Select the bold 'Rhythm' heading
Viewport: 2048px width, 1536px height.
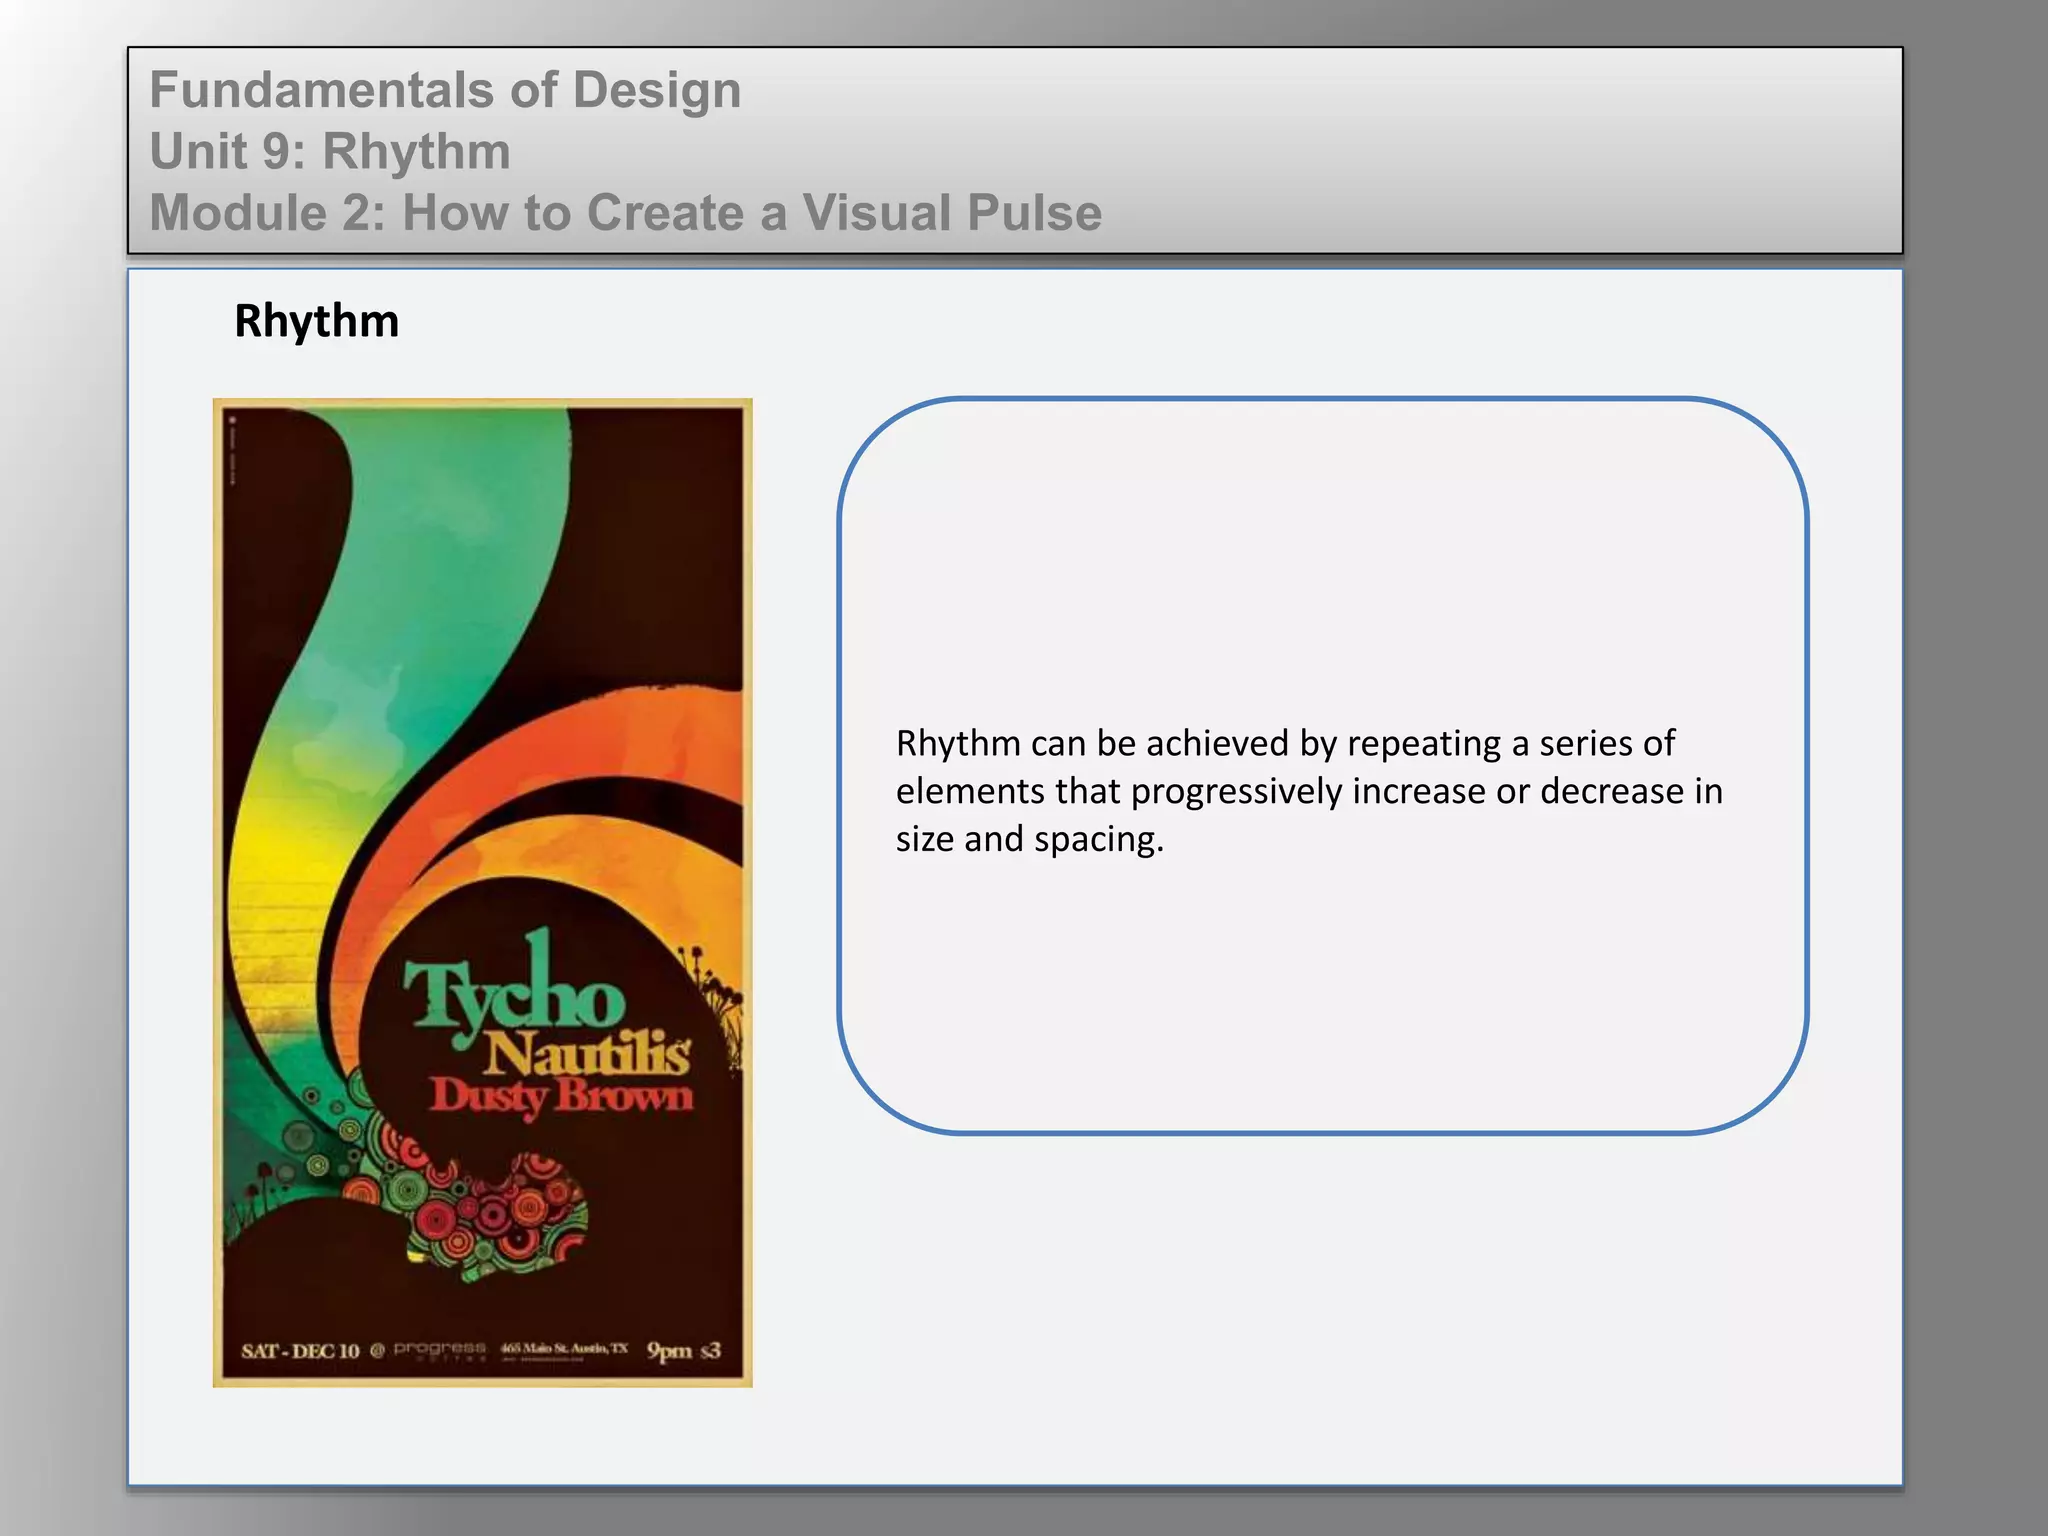[x=316, y=321]
